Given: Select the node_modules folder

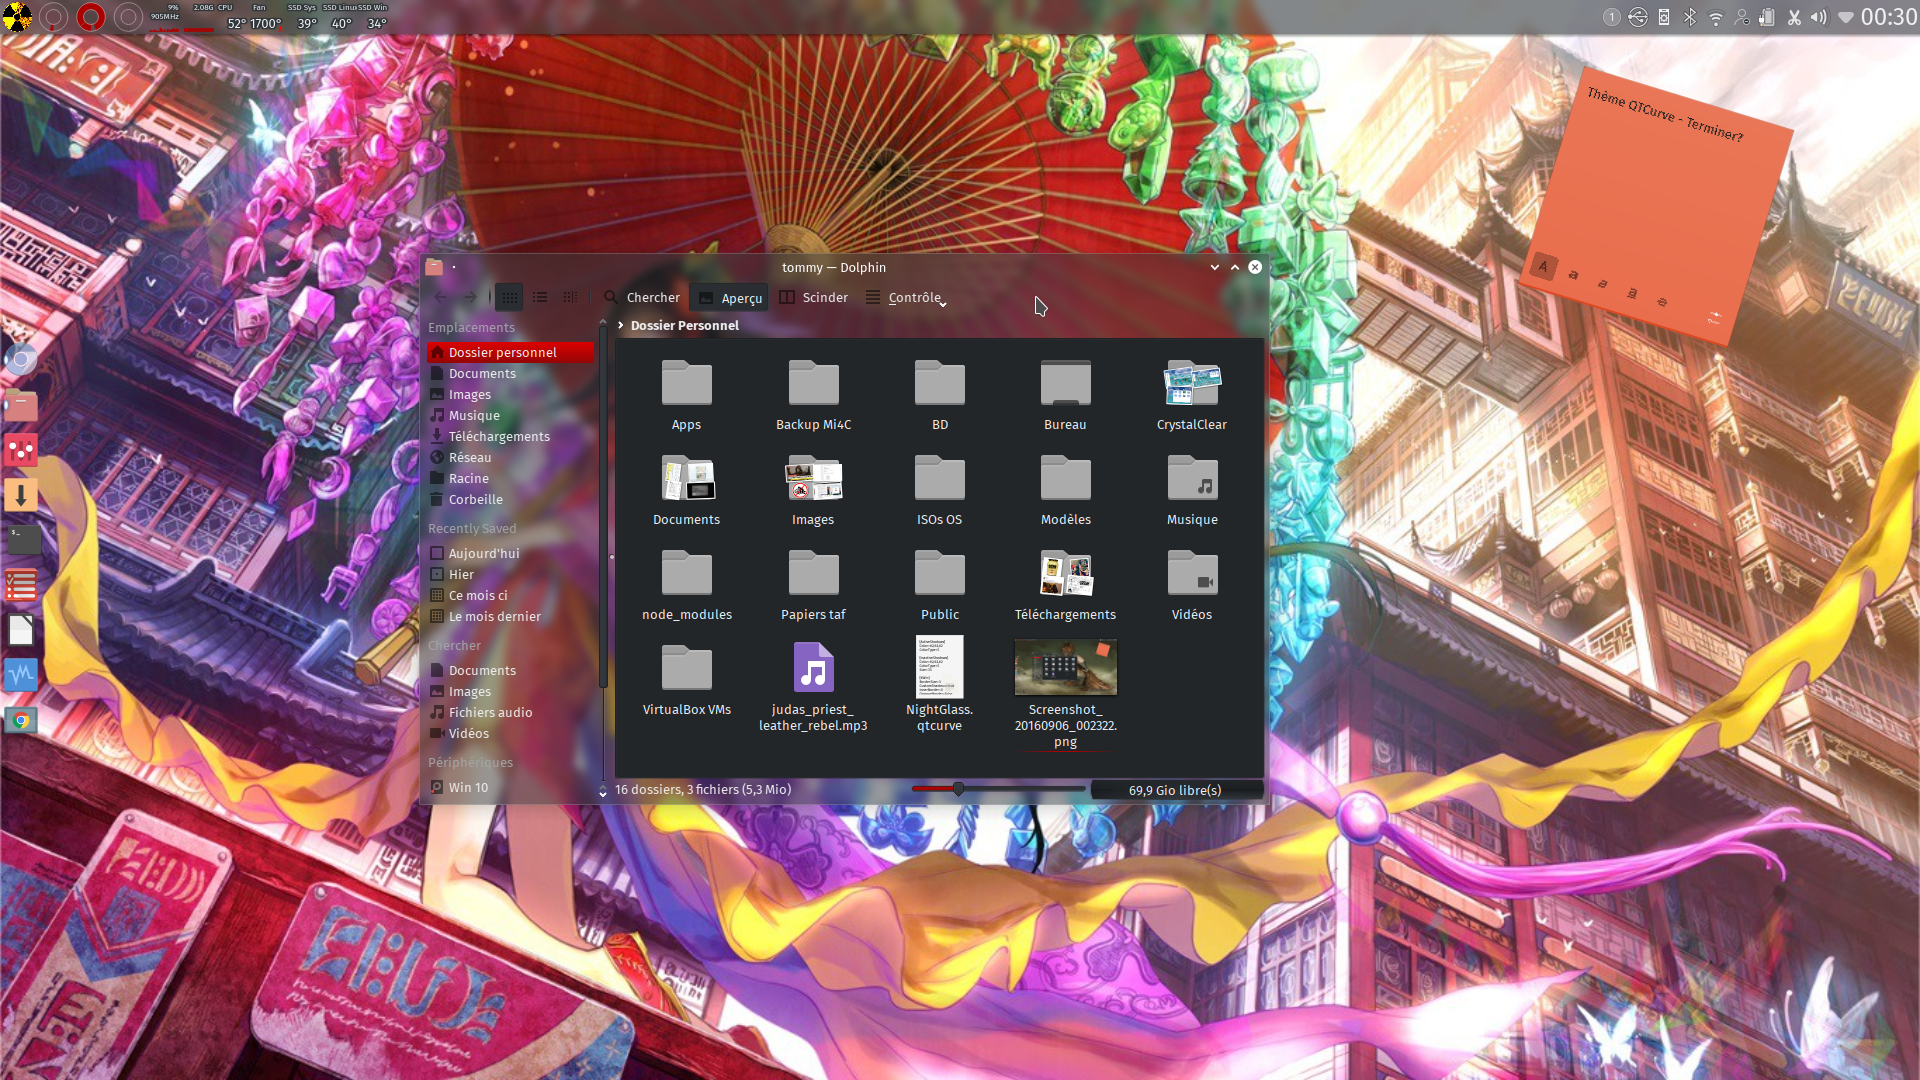Looking at the screenshot, I should (x=687, y=585).
